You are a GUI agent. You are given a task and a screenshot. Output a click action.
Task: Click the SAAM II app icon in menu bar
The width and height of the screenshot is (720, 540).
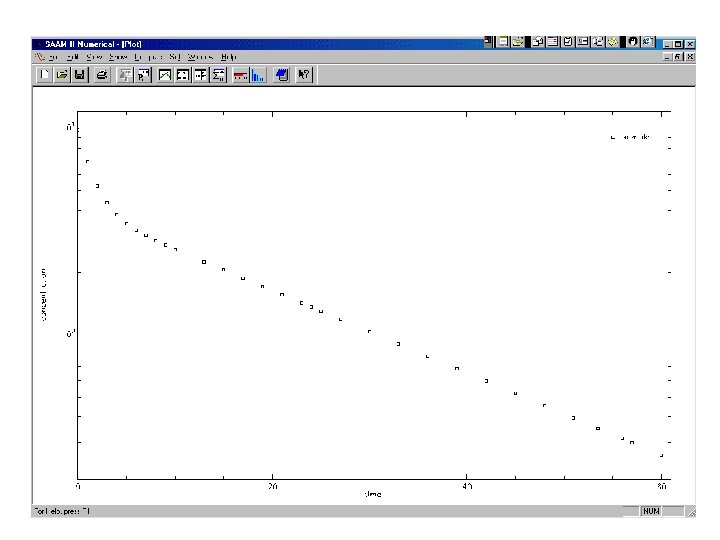tap(39, 57)
